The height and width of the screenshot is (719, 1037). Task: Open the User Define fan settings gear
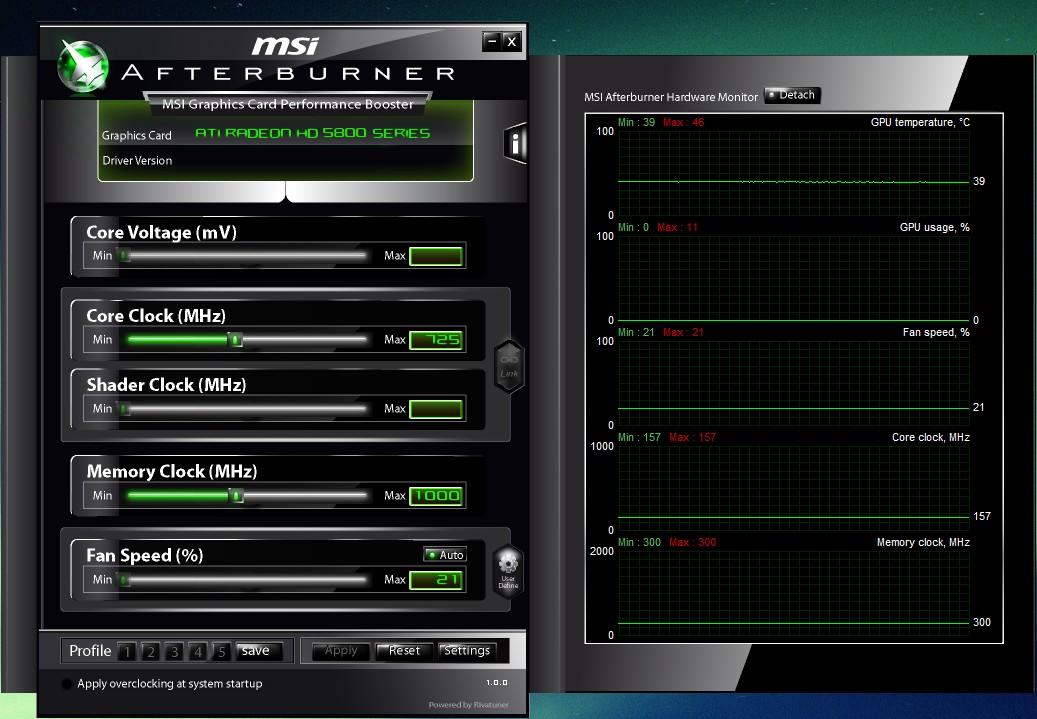point(508,571)
